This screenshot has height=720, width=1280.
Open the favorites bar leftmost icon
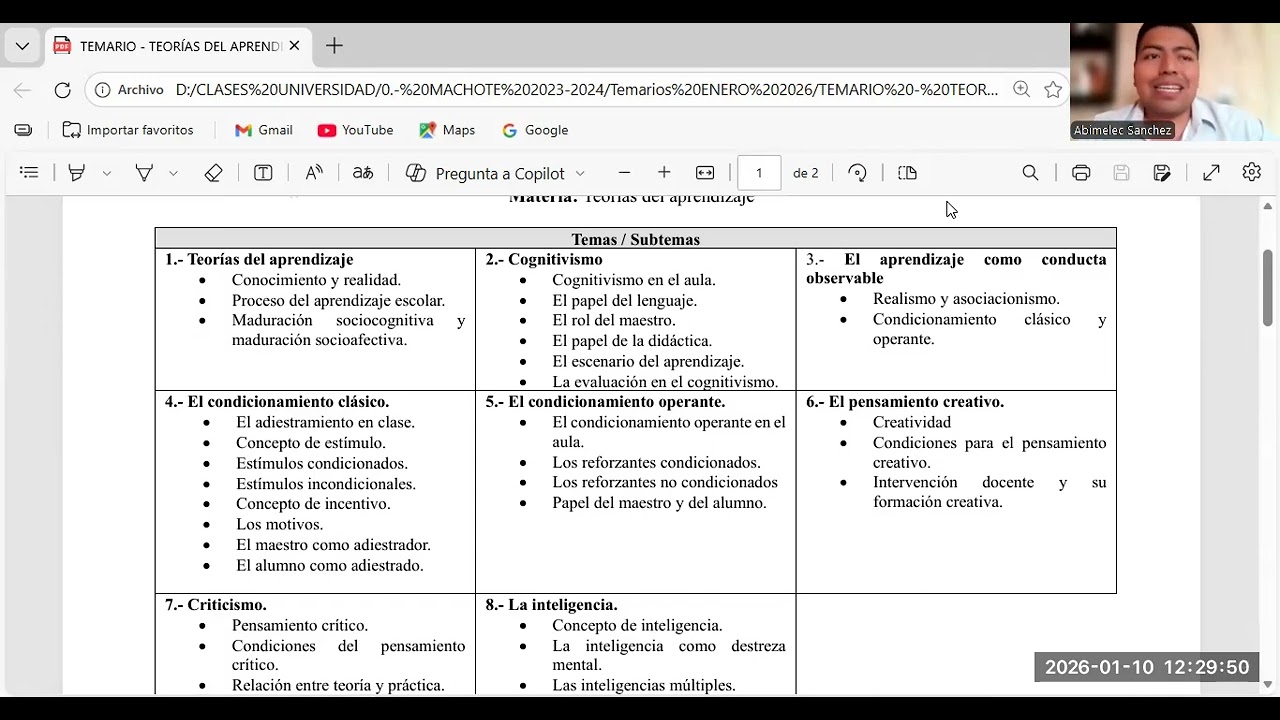point(23,130)
